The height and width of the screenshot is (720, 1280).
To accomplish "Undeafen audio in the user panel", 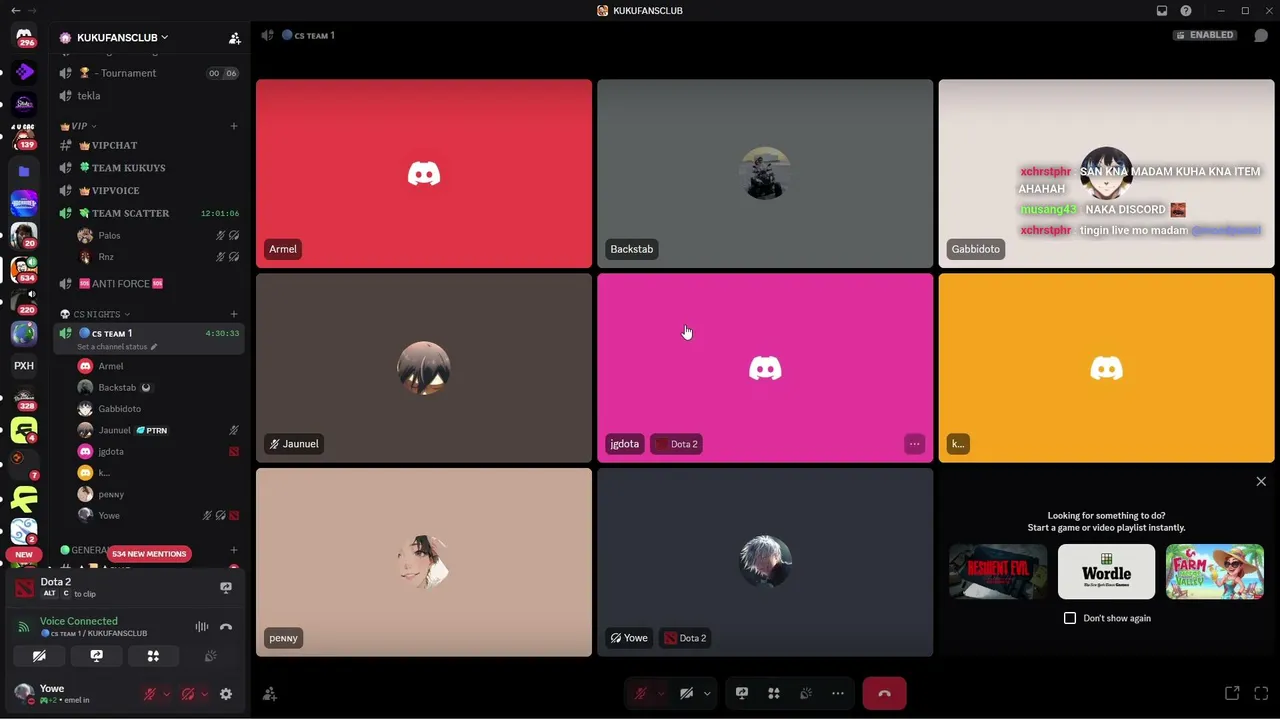I will (188, 694).
